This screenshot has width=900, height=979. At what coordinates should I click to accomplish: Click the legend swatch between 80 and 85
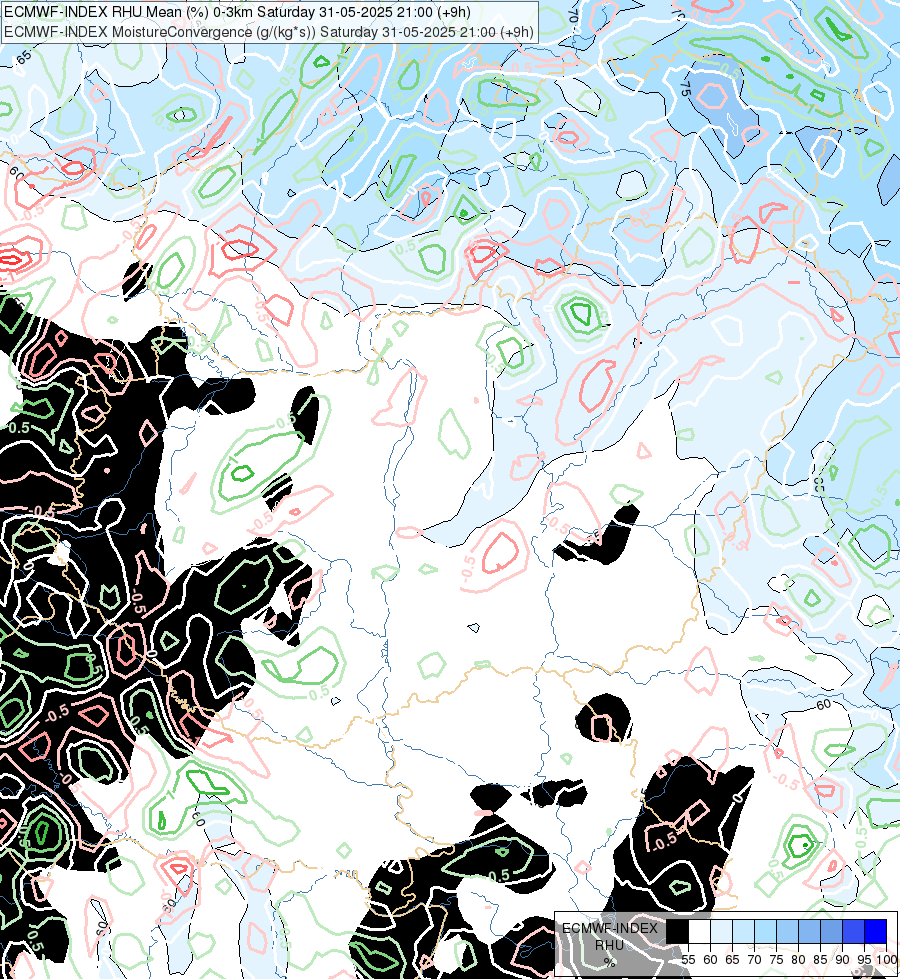pos(809,931)
